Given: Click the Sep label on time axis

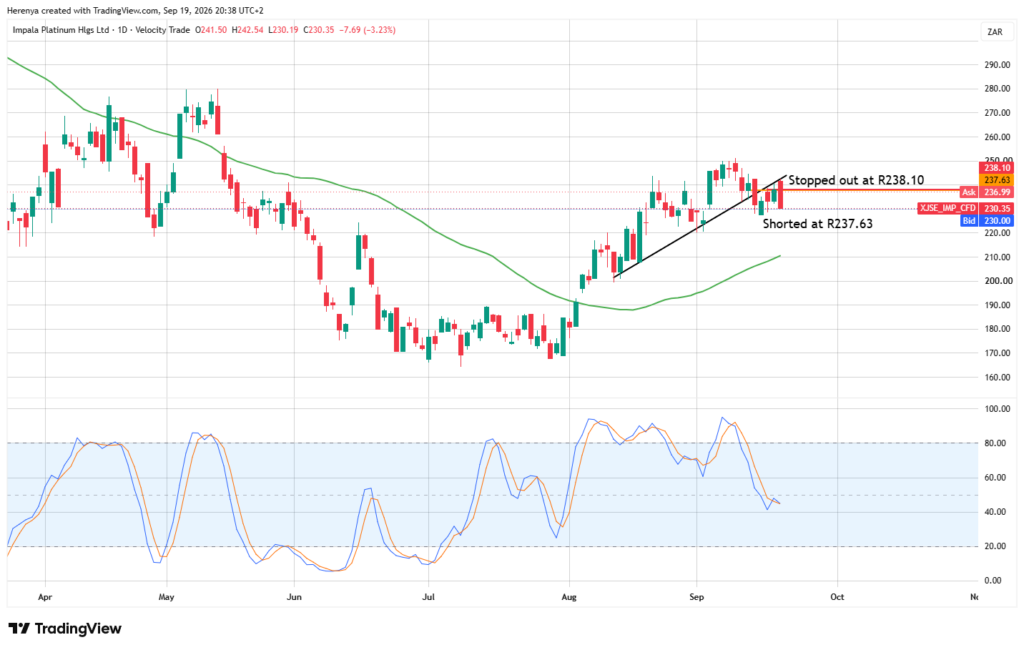Looking at the screenshot, I should point(696,597).
